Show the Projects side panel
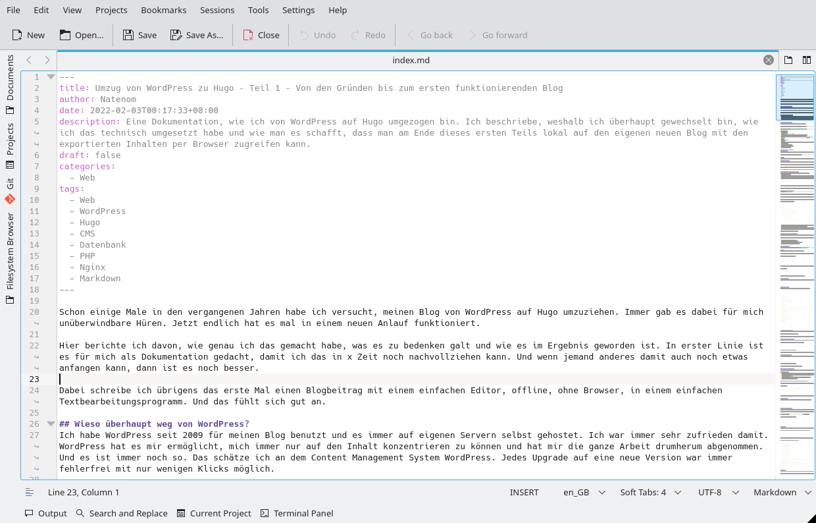 [x=10, y=146]
